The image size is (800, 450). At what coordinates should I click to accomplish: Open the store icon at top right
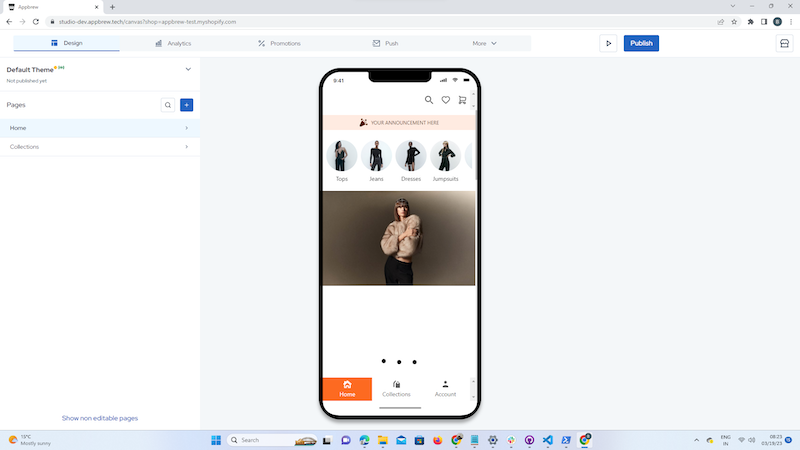pos(784,43)
